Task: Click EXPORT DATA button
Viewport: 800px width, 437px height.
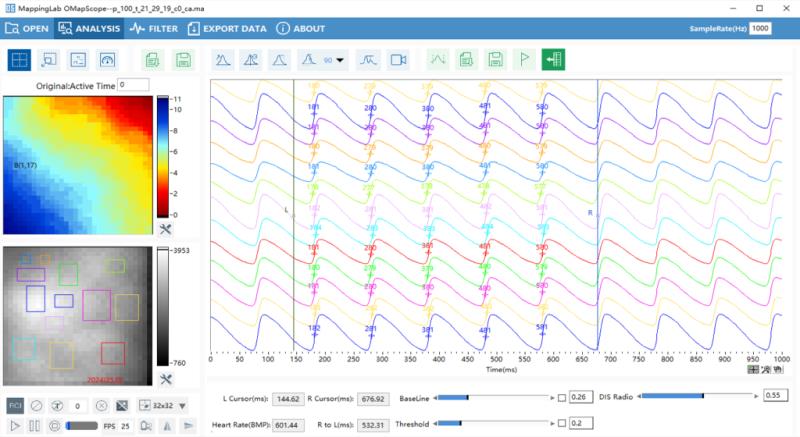Action: [x=226, y=29]
